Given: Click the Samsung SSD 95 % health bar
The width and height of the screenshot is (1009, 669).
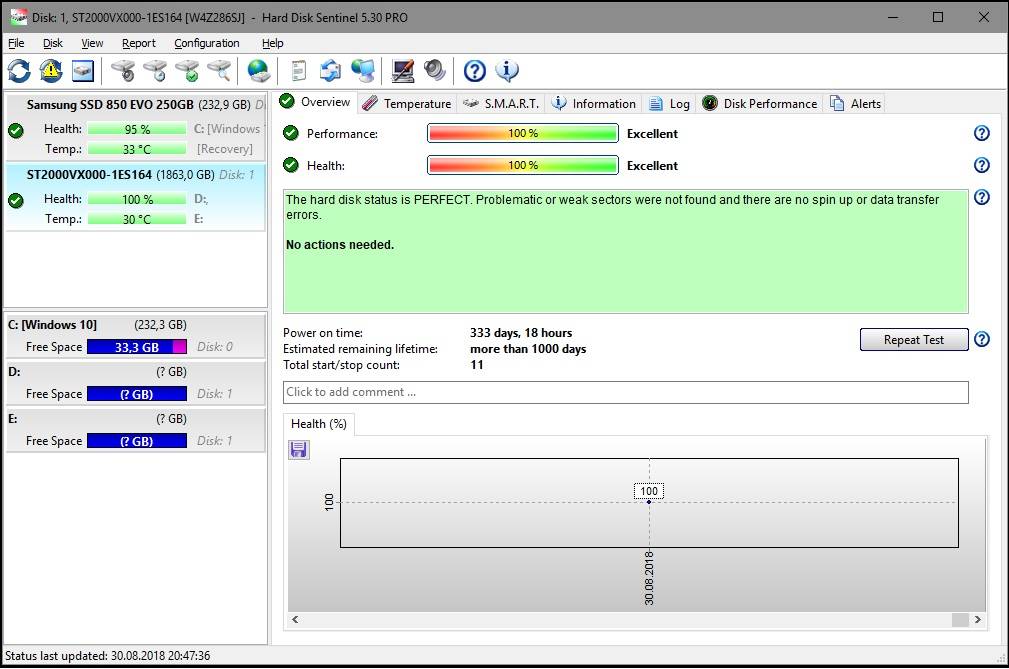Looking at the screenshot, I should tap(137, 129).
